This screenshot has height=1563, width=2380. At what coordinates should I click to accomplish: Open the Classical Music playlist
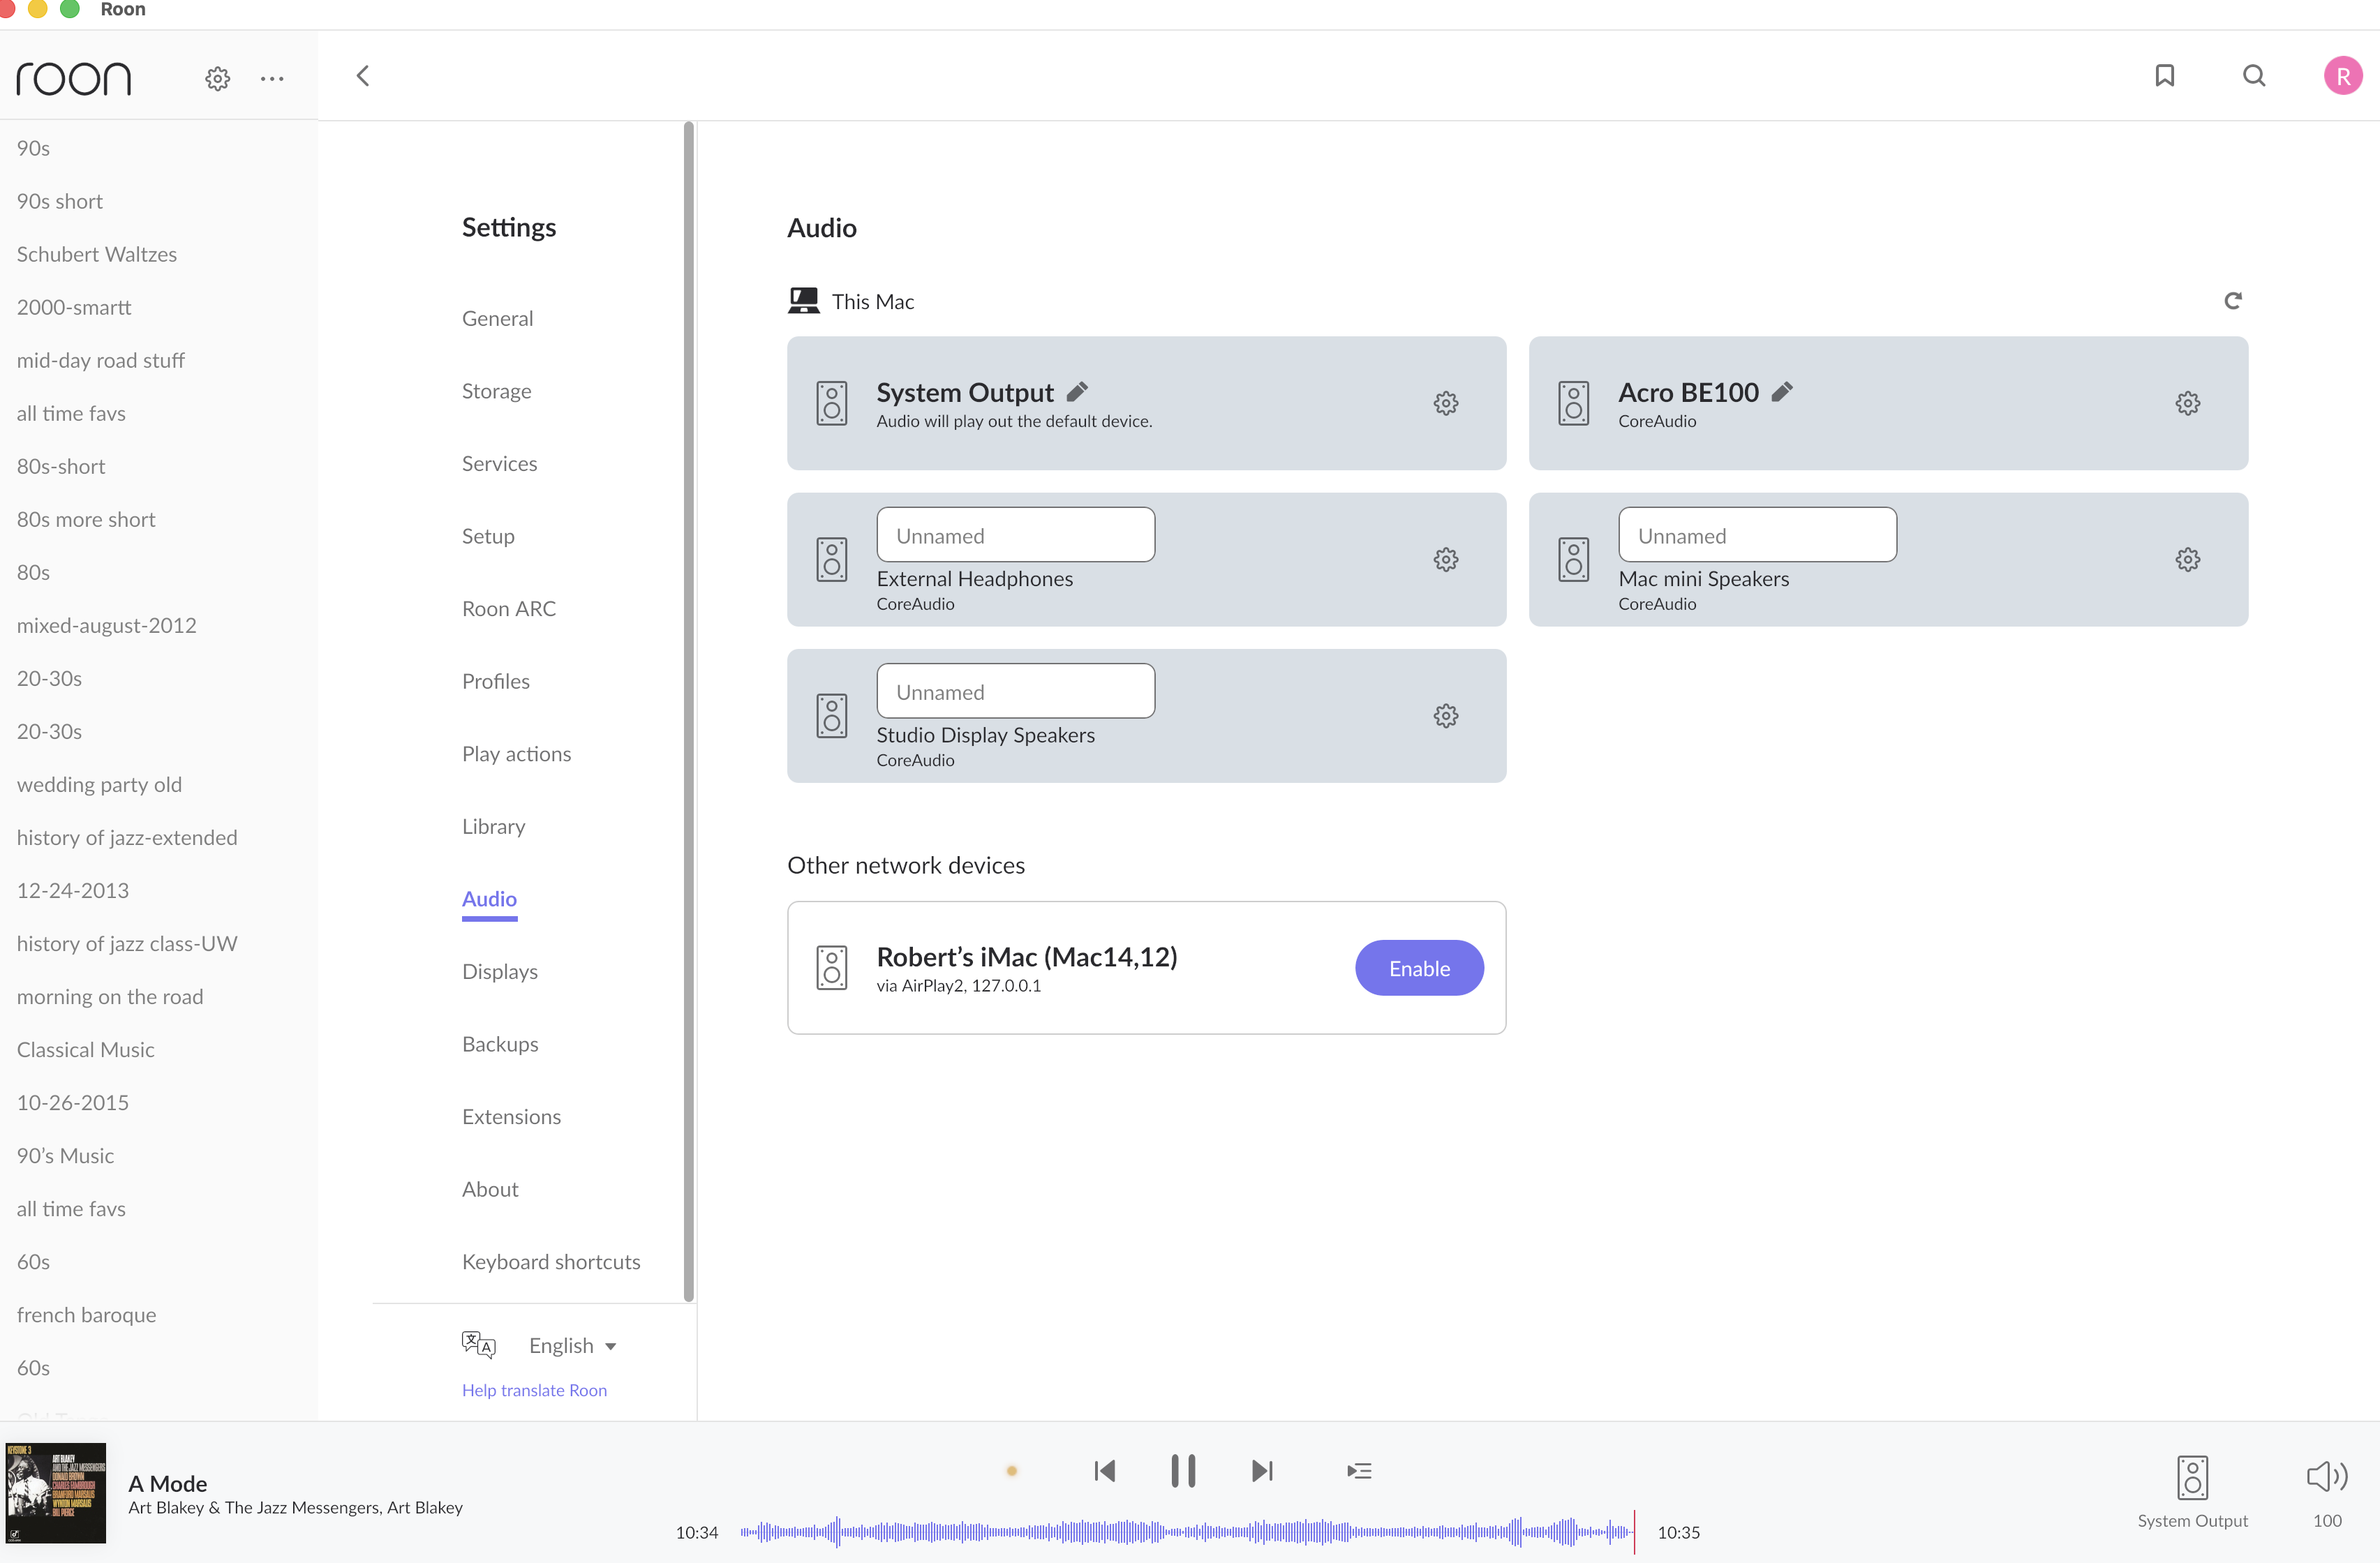[85, 1049]
